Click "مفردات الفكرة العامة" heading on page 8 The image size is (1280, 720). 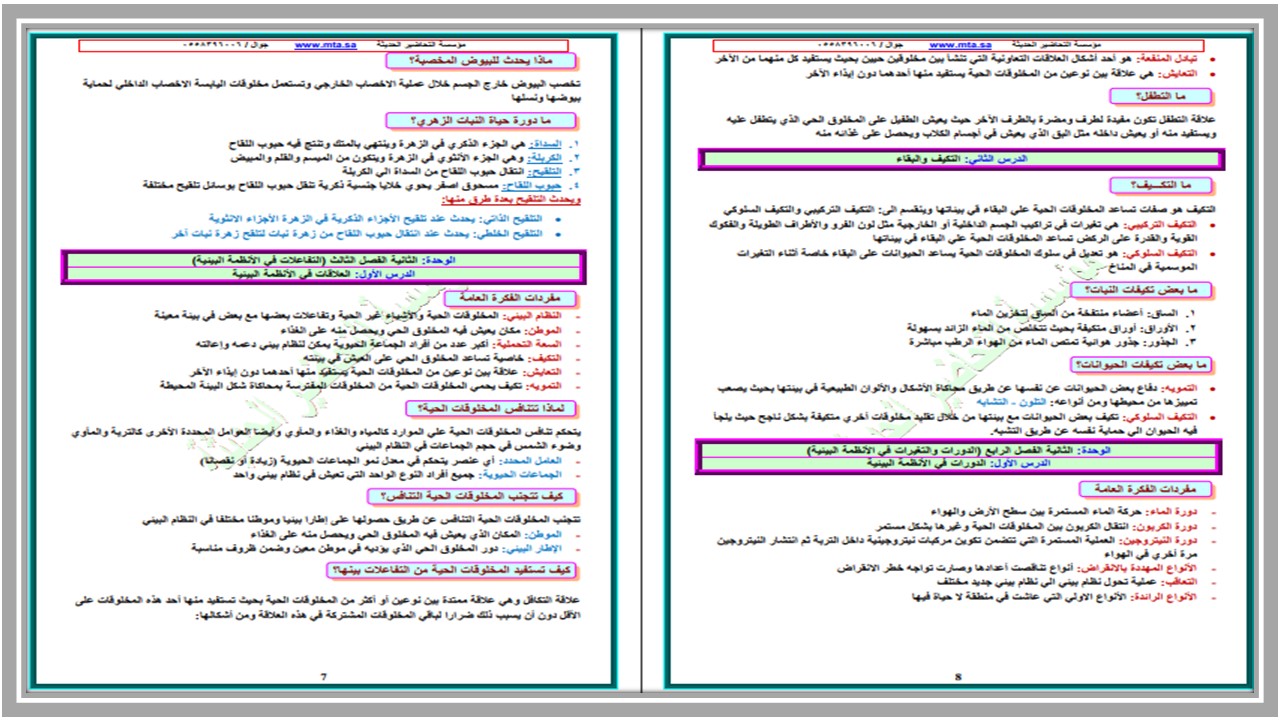pos(1146,489)
